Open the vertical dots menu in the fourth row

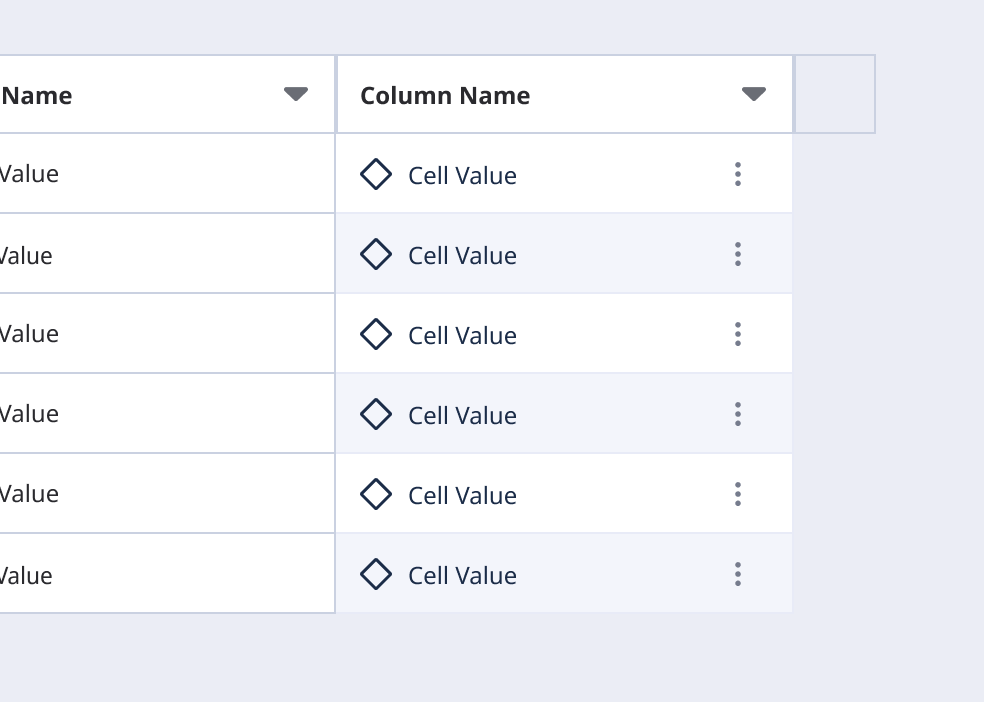point(738,414)
